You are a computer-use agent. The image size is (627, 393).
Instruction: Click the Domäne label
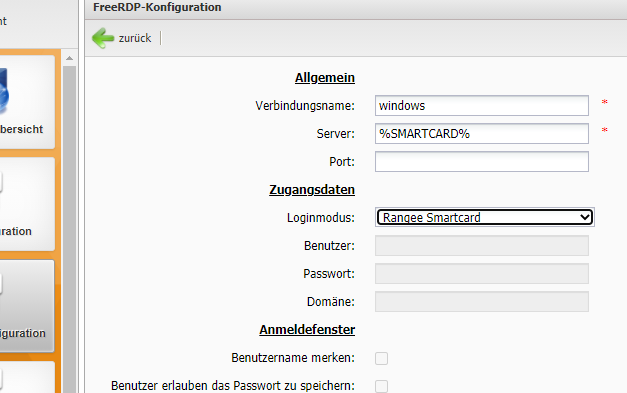[x=331, y=301]
